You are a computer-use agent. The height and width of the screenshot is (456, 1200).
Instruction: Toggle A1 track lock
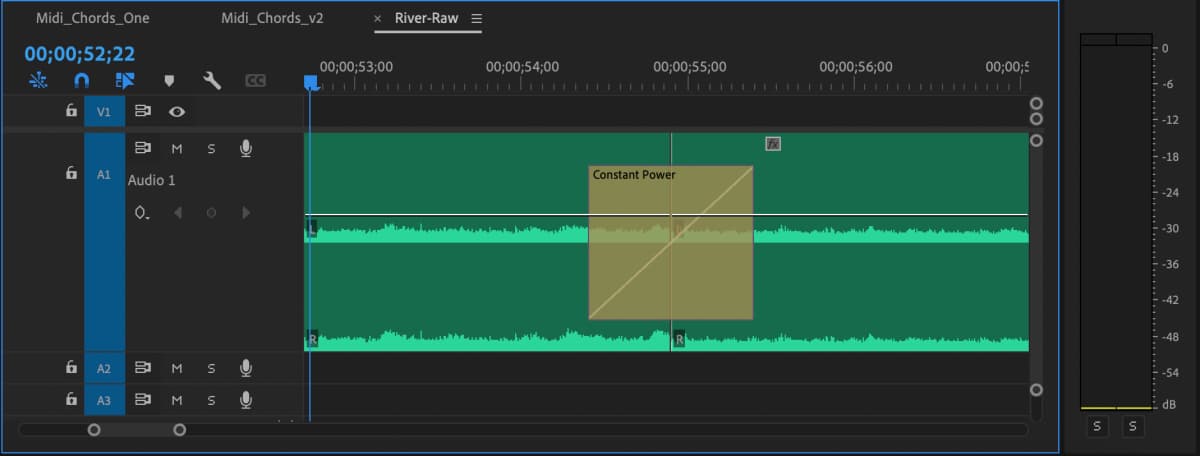coord(71,173)
